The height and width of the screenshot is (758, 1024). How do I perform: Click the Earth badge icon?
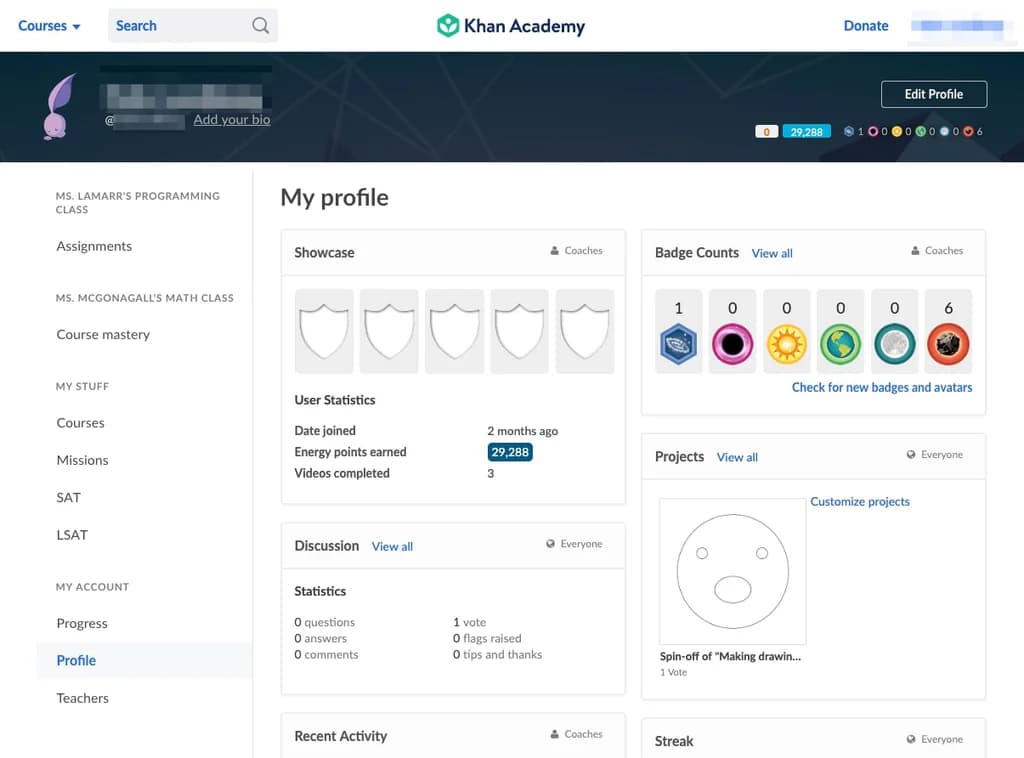tap(840, 344)
